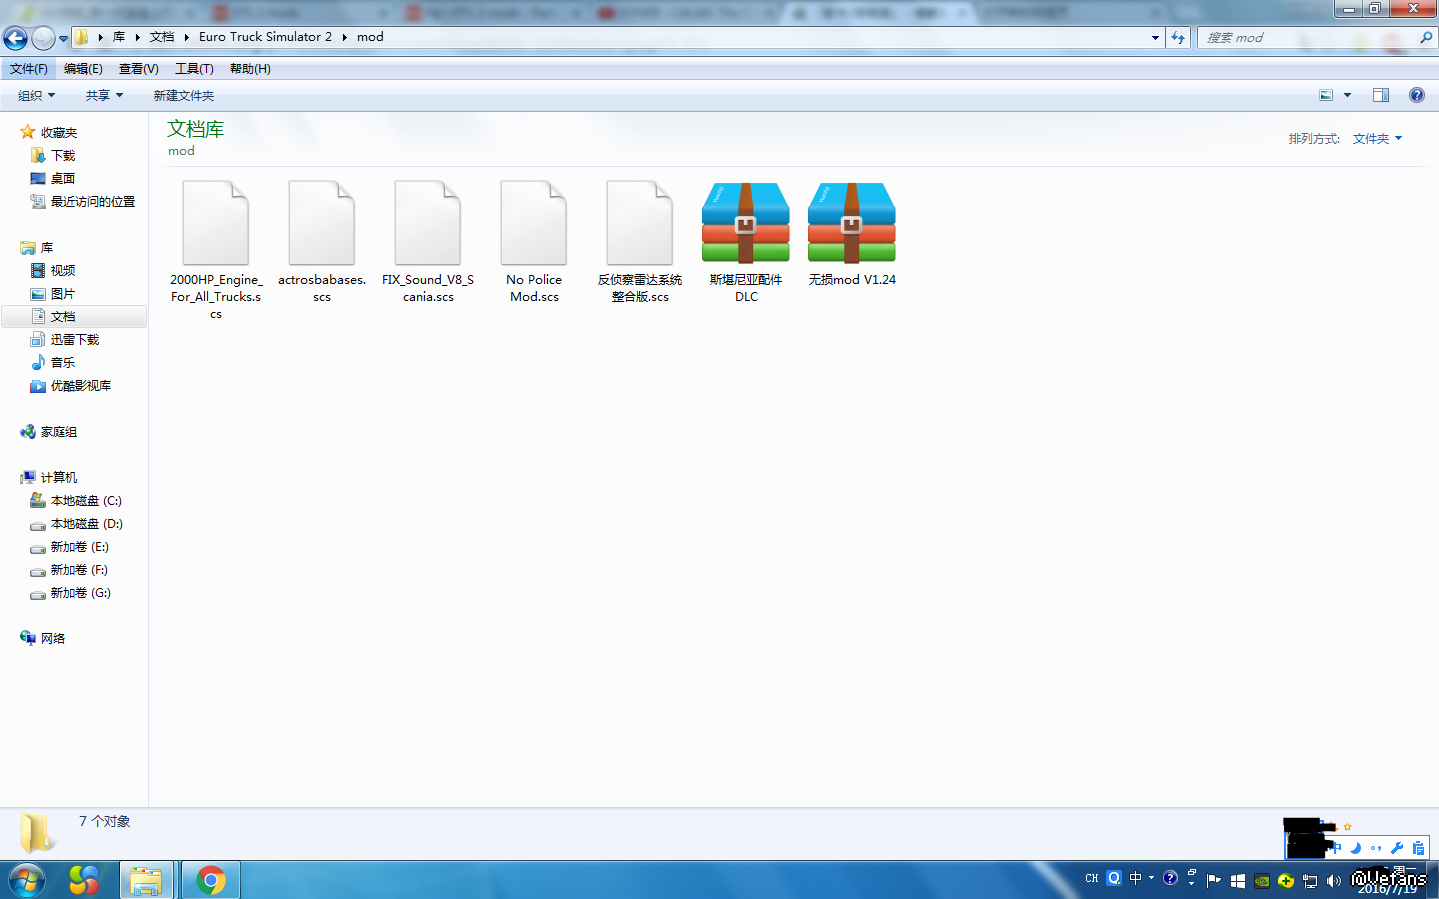
Task: Open the network connection tray icon
Action: point(1310,881)
